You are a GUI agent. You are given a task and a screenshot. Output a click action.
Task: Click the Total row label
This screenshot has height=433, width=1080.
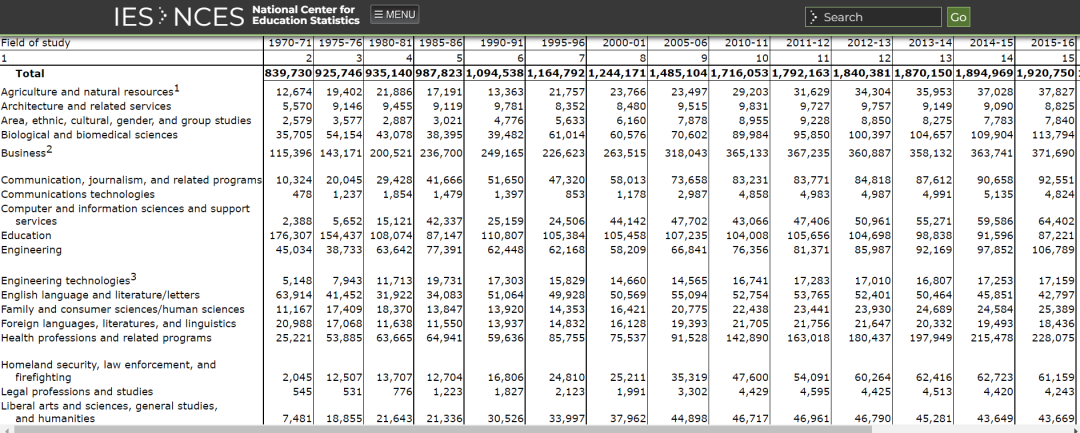pos(30,73)
